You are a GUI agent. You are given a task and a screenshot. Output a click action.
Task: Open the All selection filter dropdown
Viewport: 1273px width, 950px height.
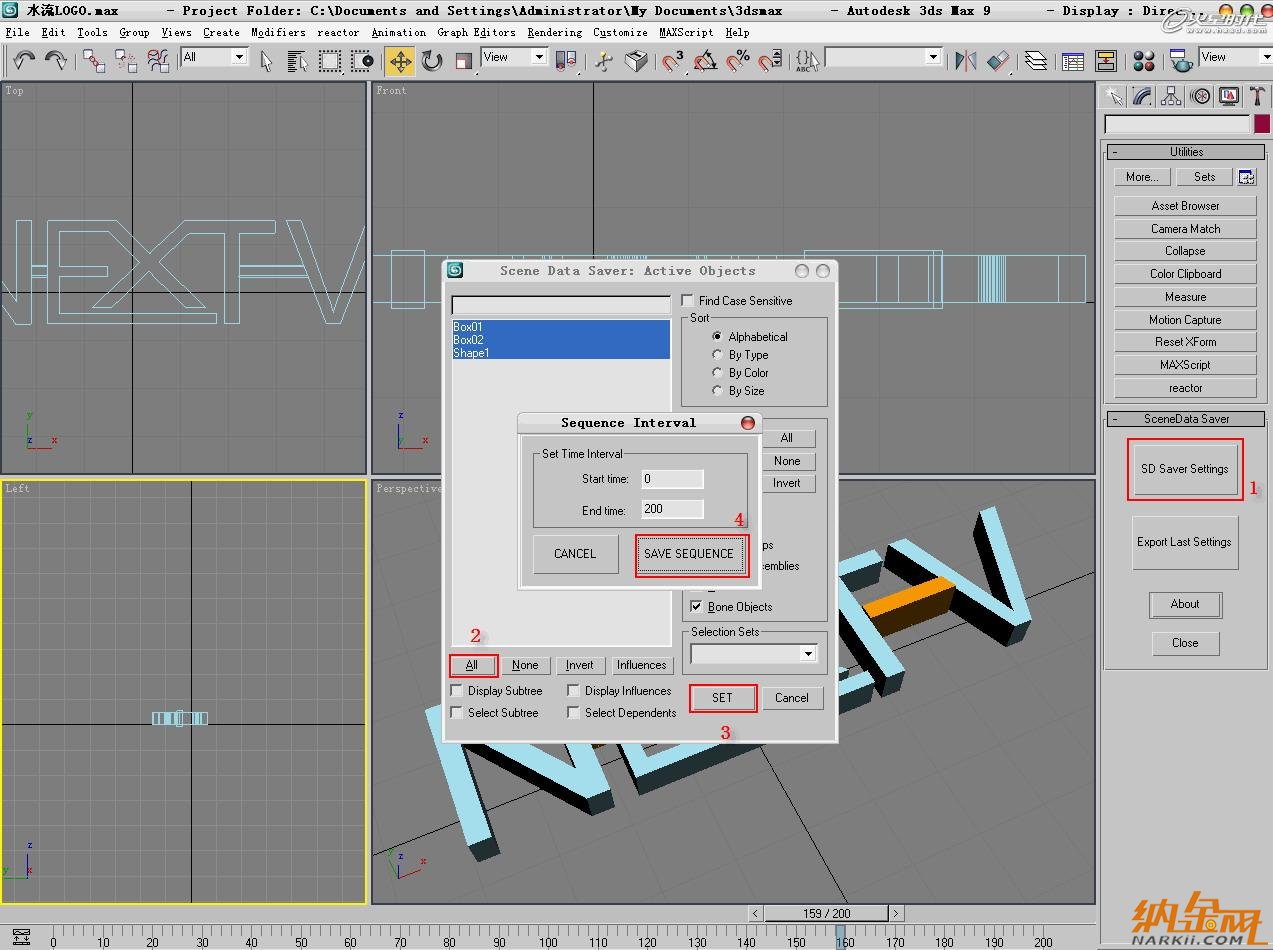point(238,57)
